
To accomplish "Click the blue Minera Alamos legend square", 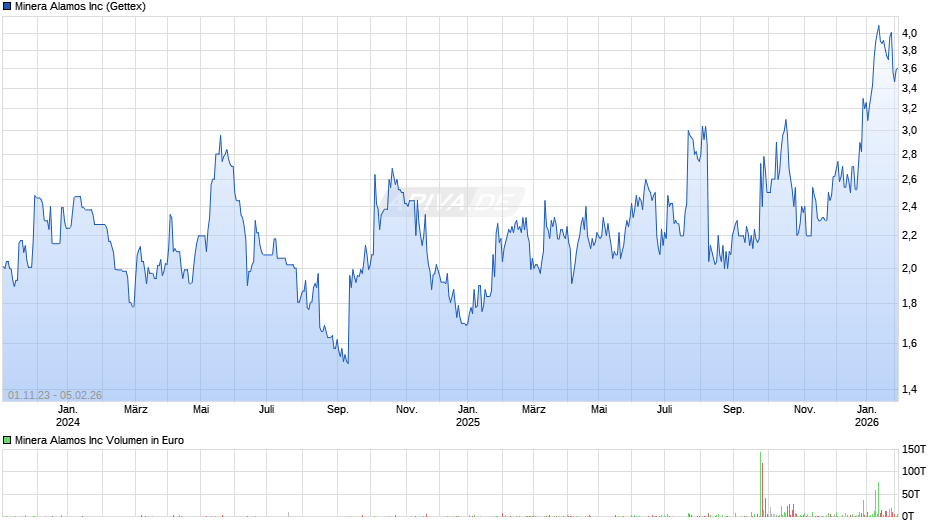I will 7,7.
